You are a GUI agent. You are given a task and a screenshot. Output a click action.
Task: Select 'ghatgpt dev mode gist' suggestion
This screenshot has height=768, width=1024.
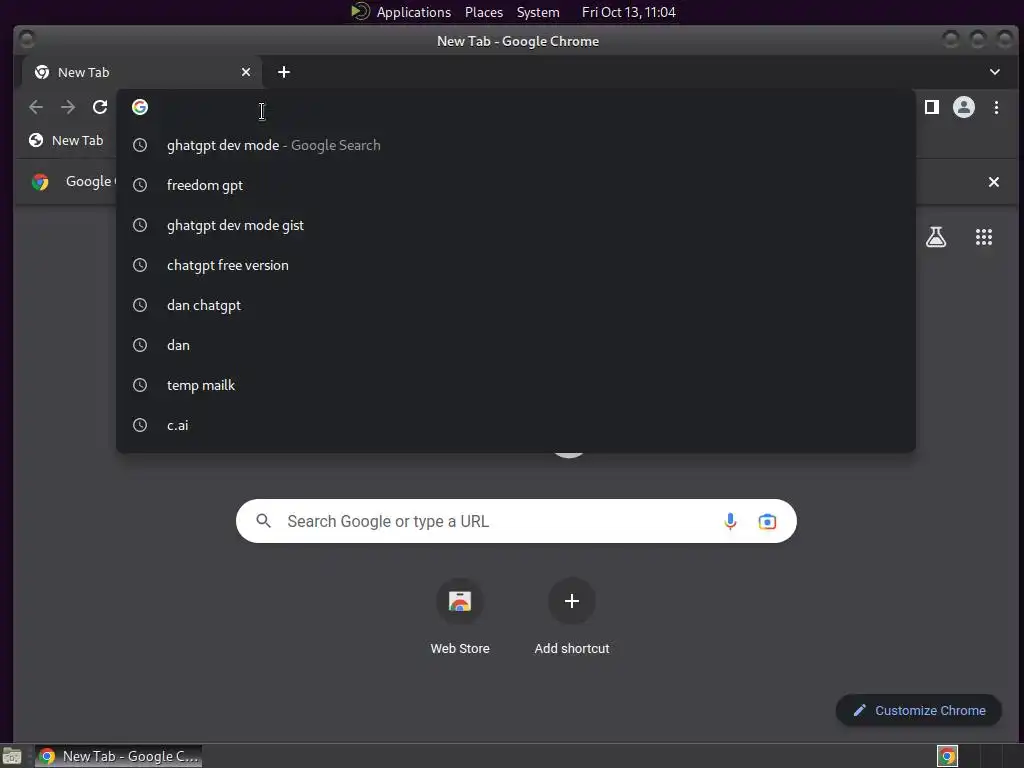pos(515,225)
